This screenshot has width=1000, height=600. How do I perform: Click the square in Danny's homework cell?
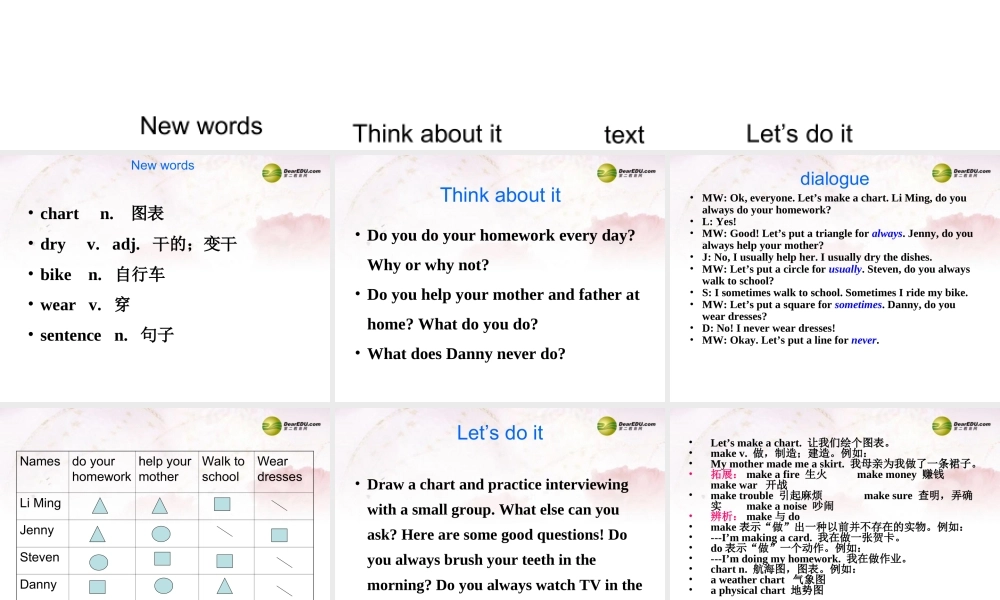(97, 587)
